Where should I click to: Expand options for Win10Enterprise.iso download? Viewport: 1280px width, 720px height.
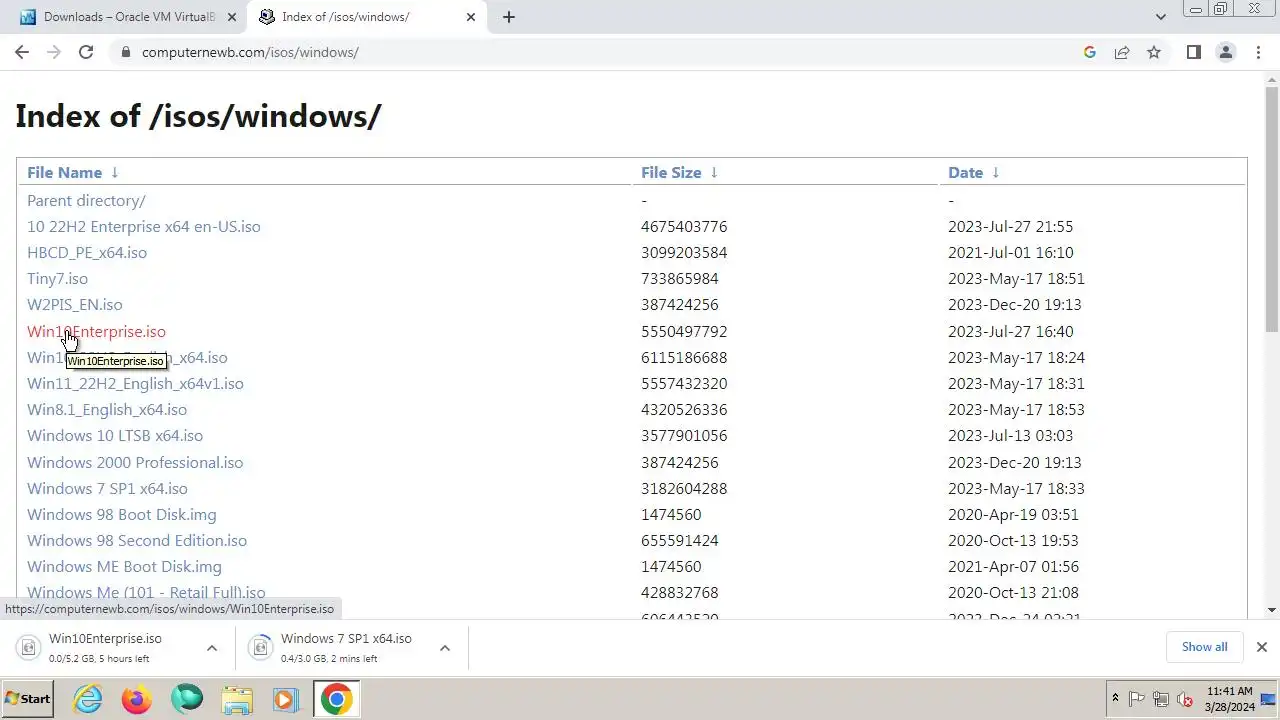pos(212,648)
